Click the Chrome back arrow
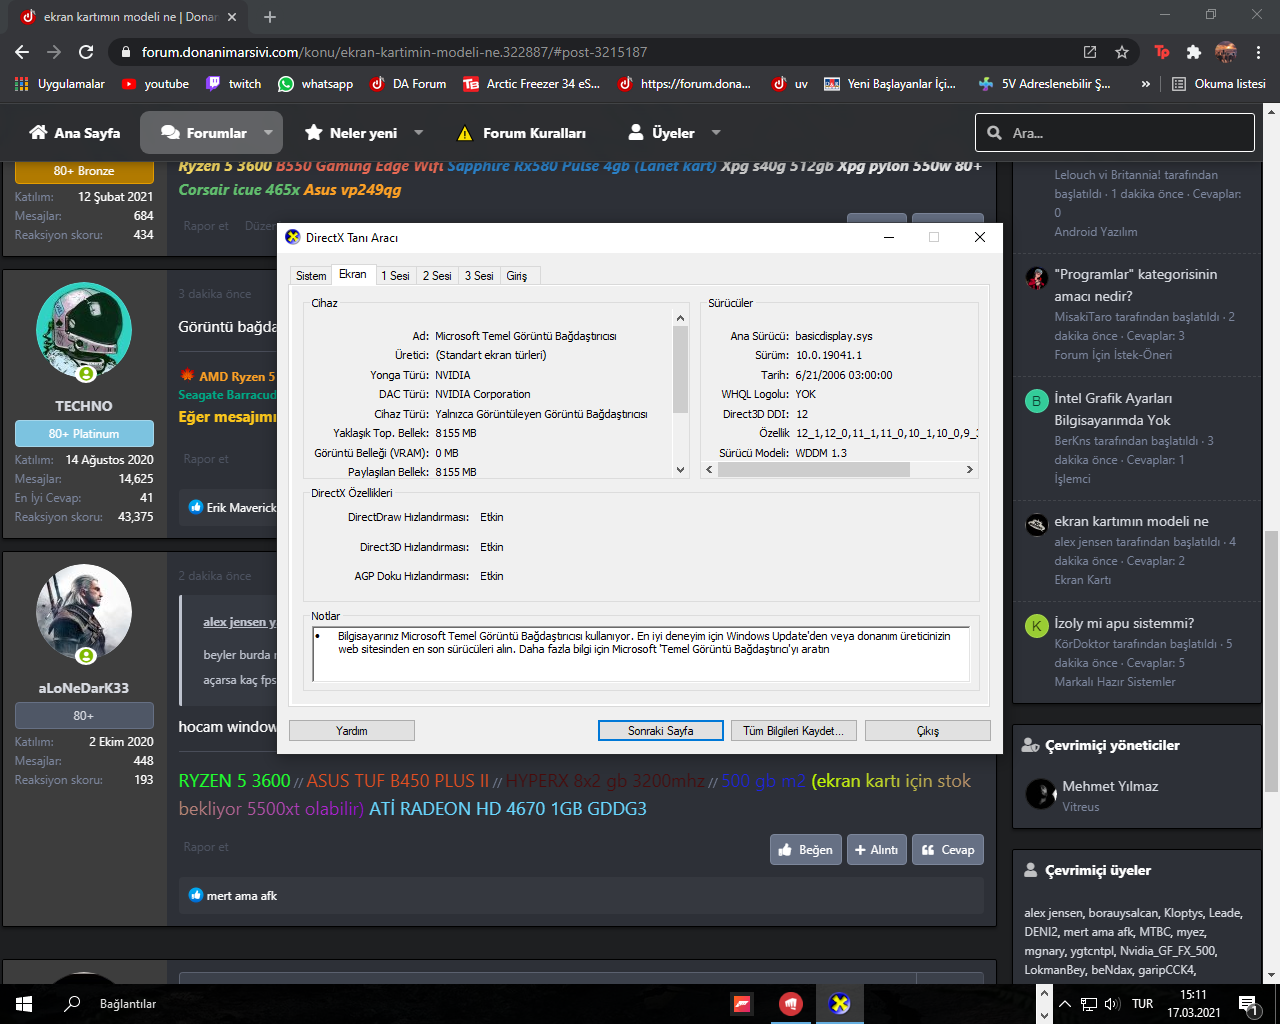 click(x=22, y=52)
